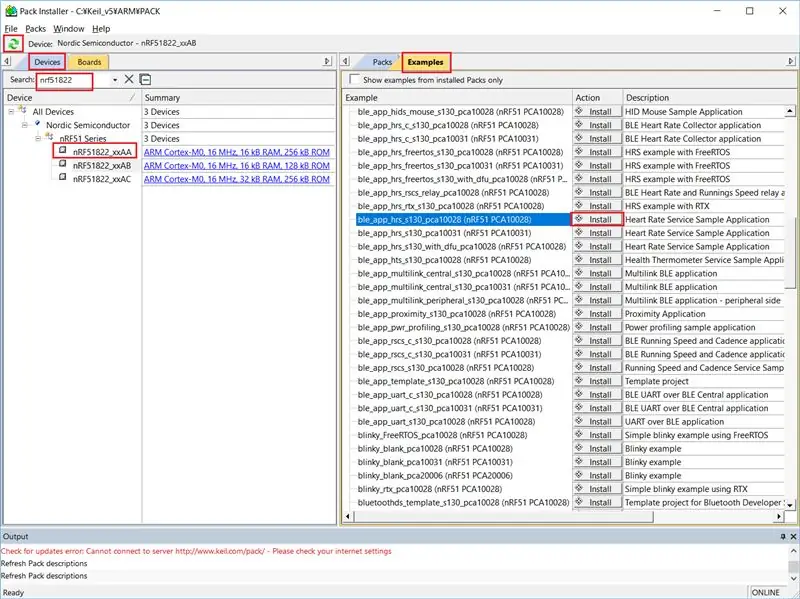The height and width of the screenshot is (599, 800).
Task: Collapse all devices using the tree collapse icon
Action: tap(145, 79)
